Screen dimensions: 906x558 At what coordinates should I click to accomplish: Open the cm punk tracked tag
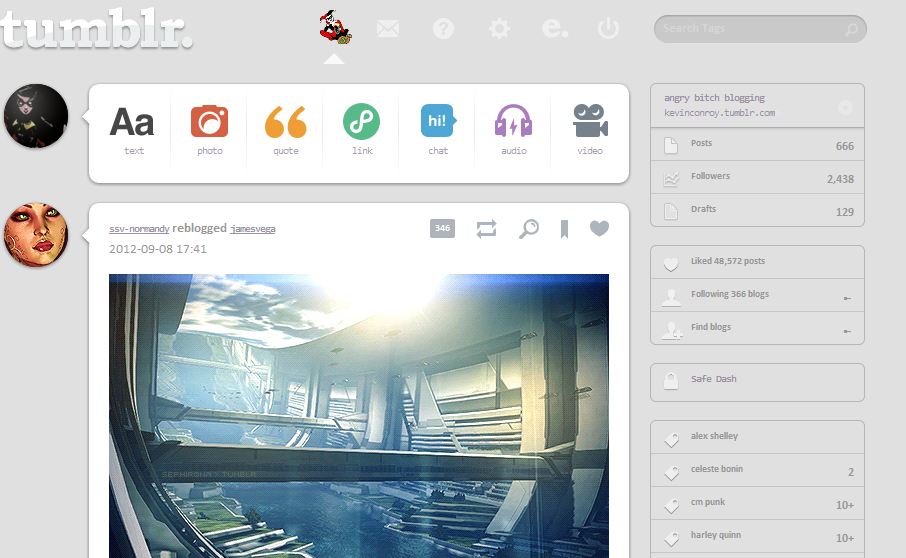click(x=758, y=503)
